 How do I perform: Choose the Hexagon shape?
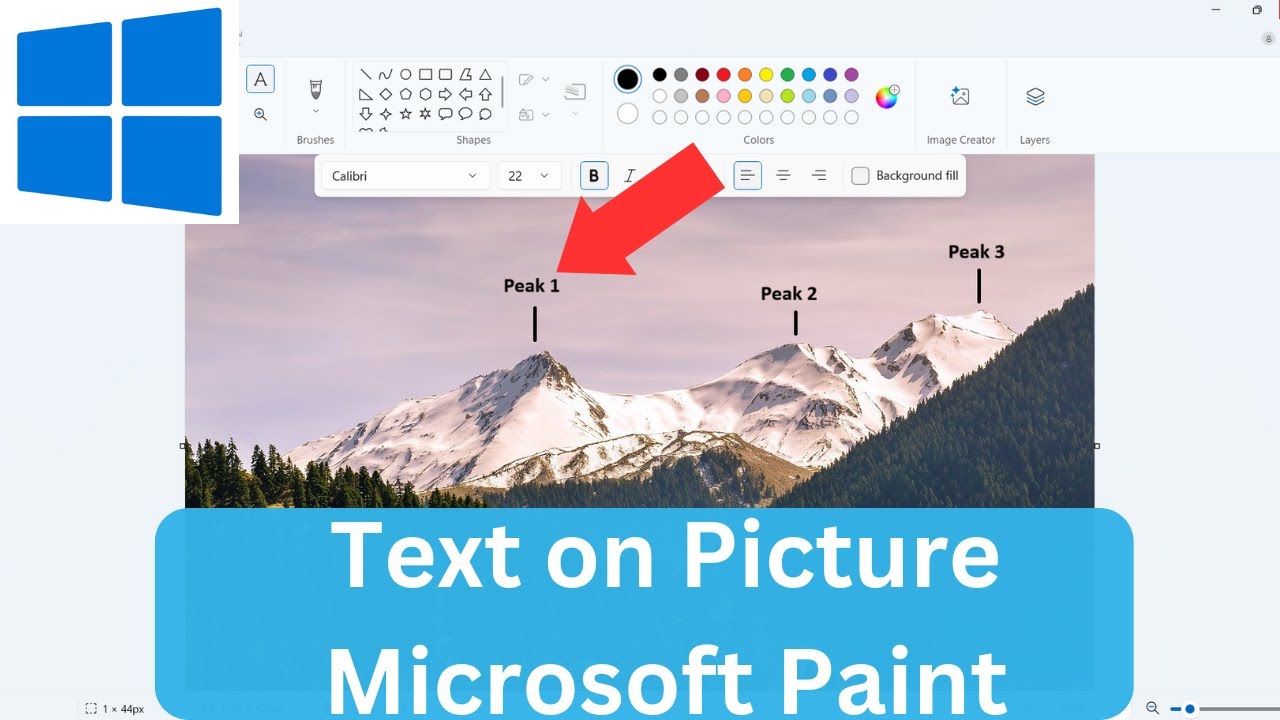pyautogui.click(x=426, y=94)
